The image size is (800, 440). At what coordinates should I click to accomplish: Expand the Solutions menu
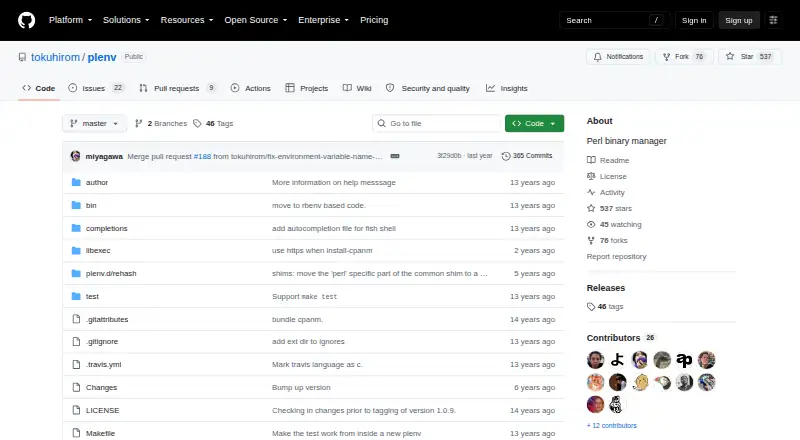click(x=126, y=20)
